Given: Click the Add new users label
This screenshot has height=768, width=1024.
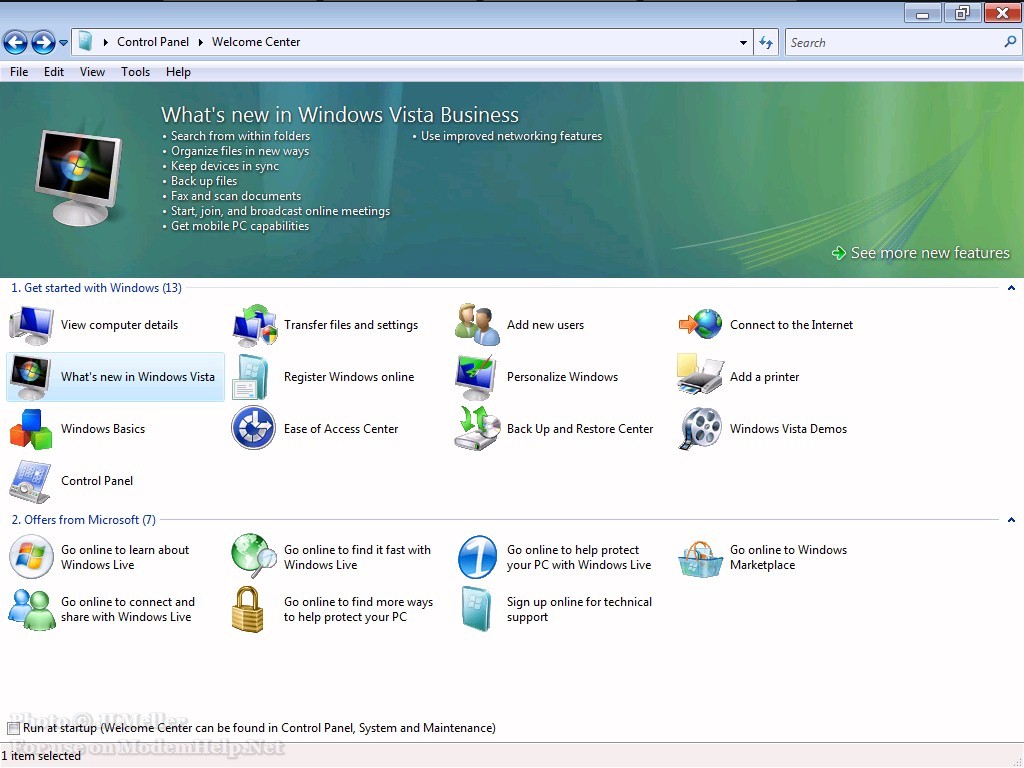Looking at the screenshot, I should tap(545, 325).
